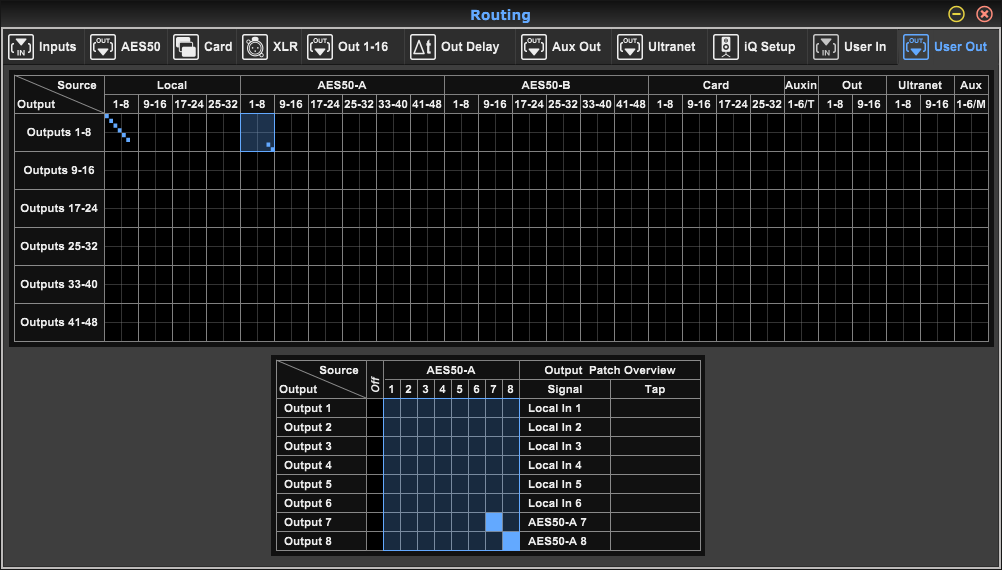The height and width of the screenshot is (570, 1002).
Task: Patch AES50-A channel 5 to Output 5
Action: tap(459, 484)
